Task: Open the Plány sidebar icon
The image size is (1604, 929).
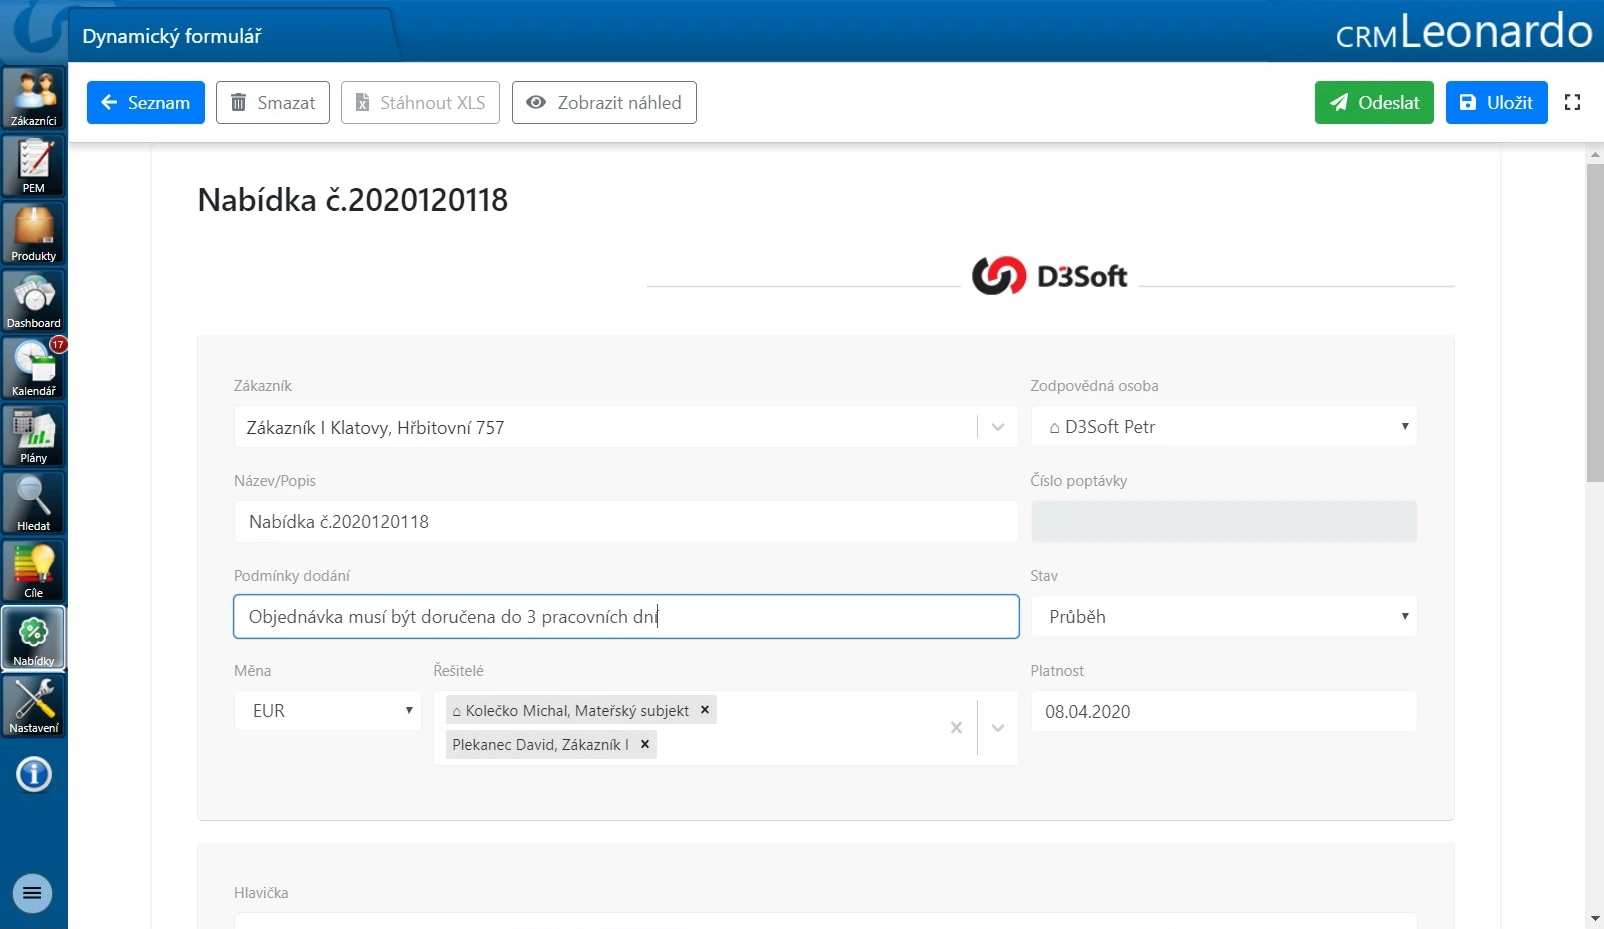Action: (x=34, y=435)
